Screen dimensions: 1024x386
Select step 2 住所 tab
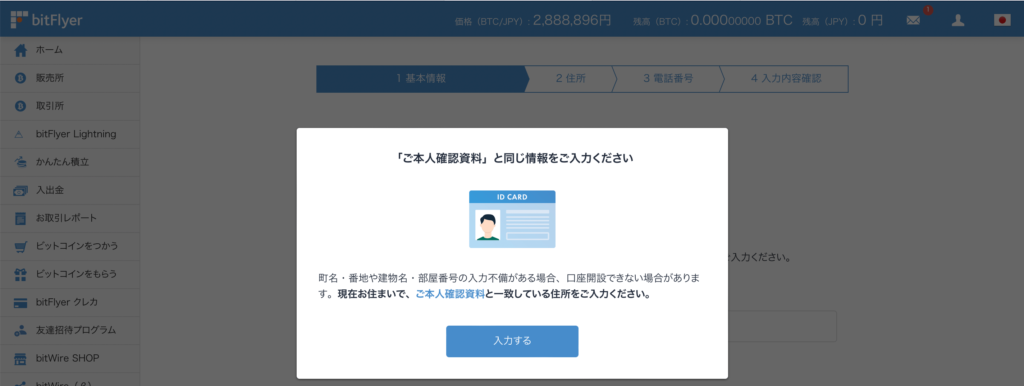click(x=571, y=78)
